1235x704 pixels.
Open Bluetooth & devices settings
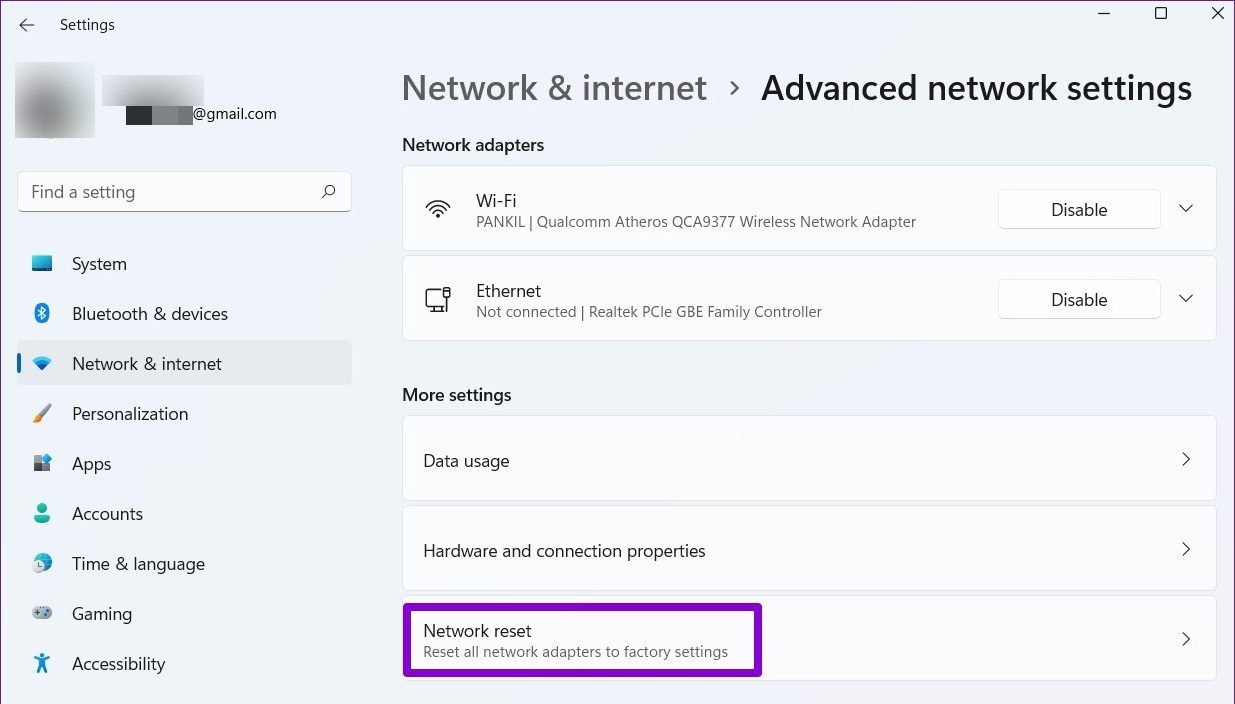pyautogui.click(x=184, y=314)
